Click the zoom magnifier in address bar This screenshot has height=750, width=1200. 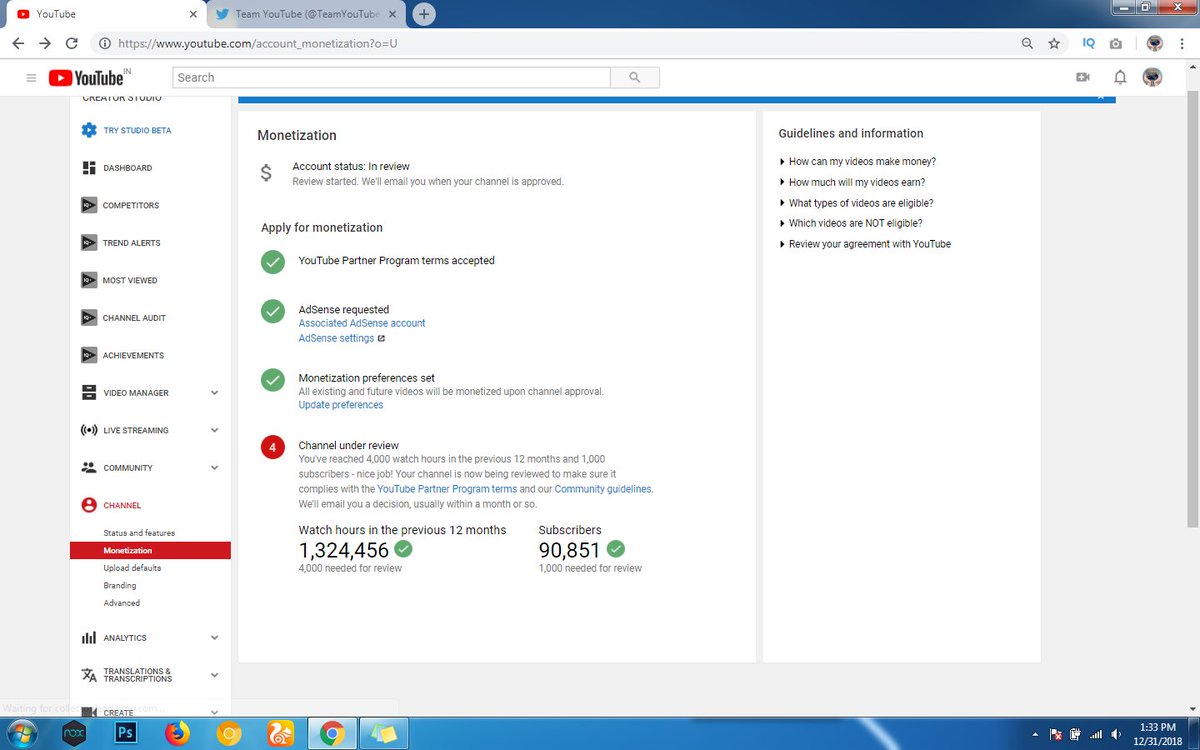point(1027,44)
